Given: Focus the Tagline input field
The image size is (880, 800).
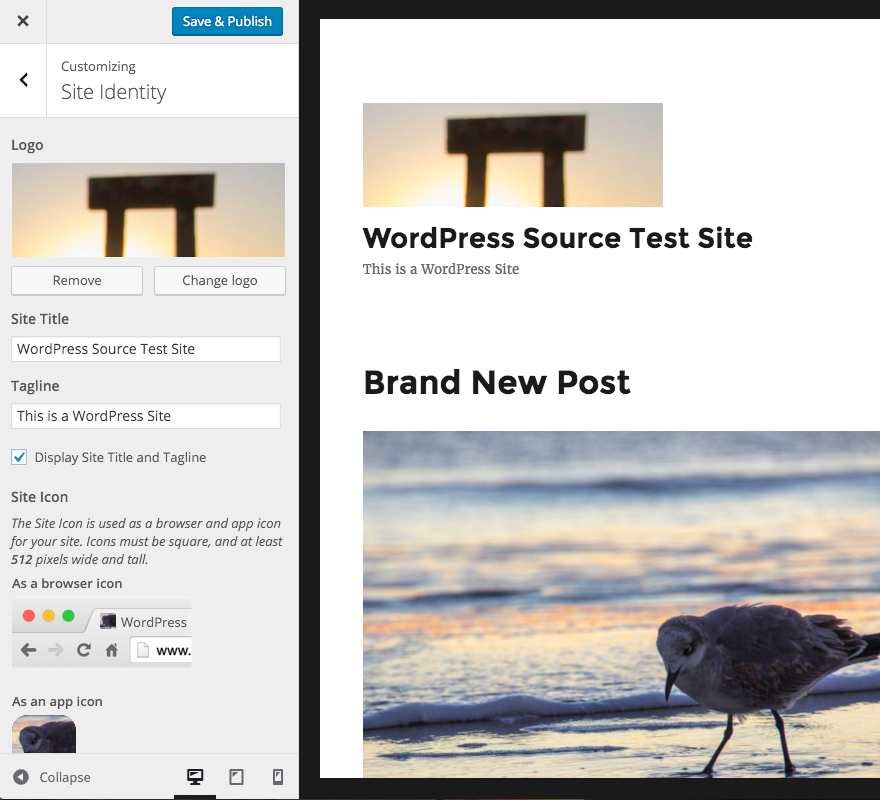Looking at the screenshot, I should click(146, 416).
